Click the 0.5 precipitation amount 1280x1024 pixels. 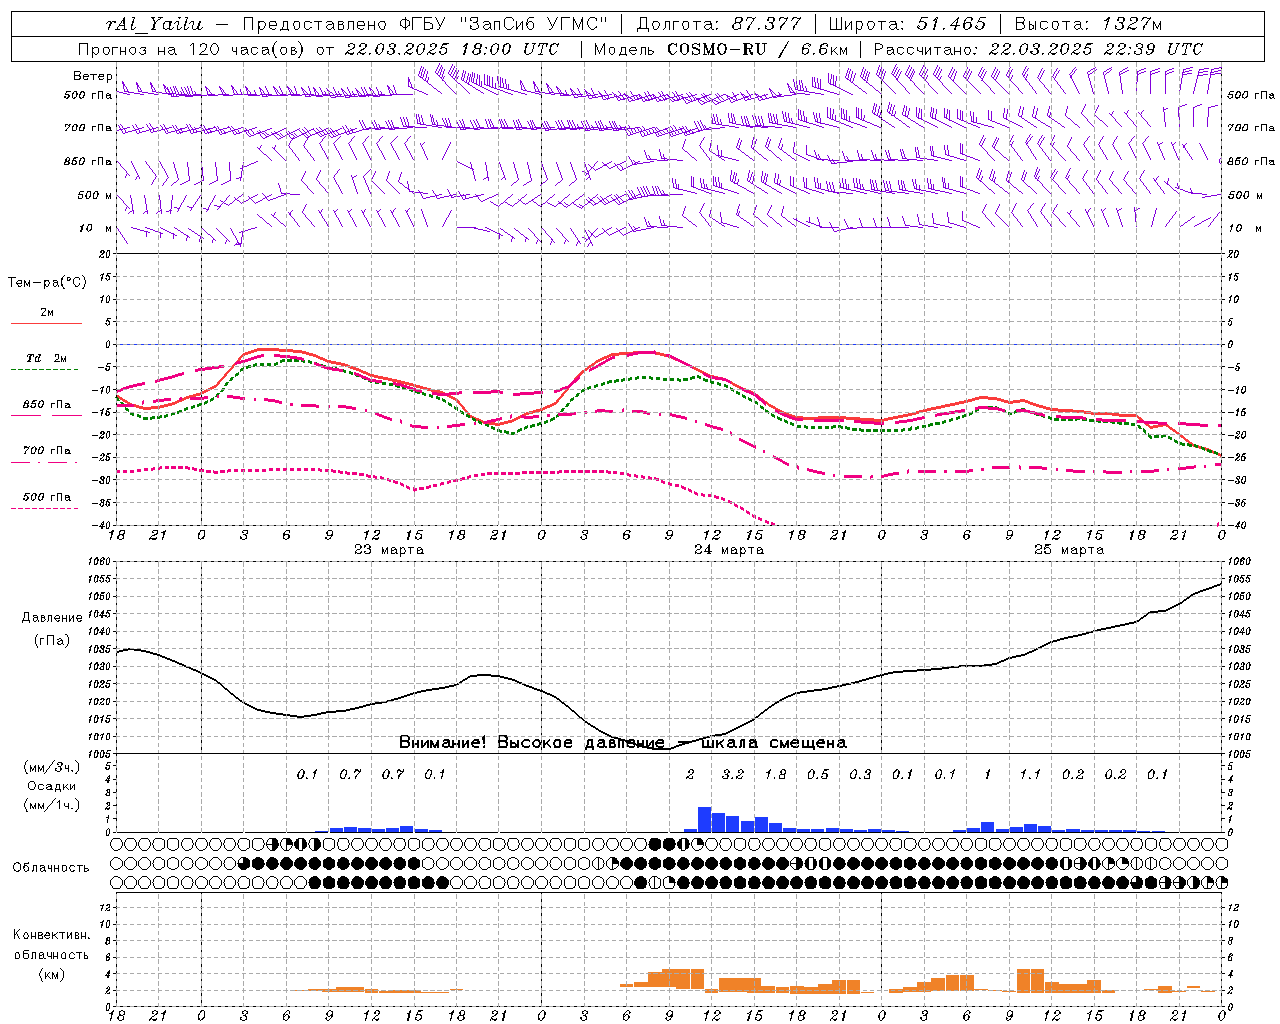click(x=818, y=775)
